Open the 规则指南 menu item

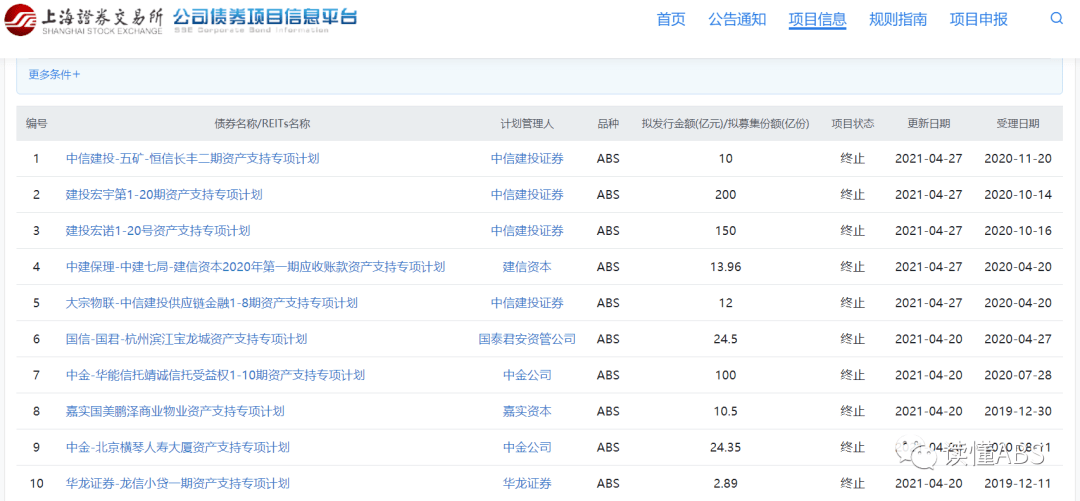pyautogui.click(x=898, y=19)
